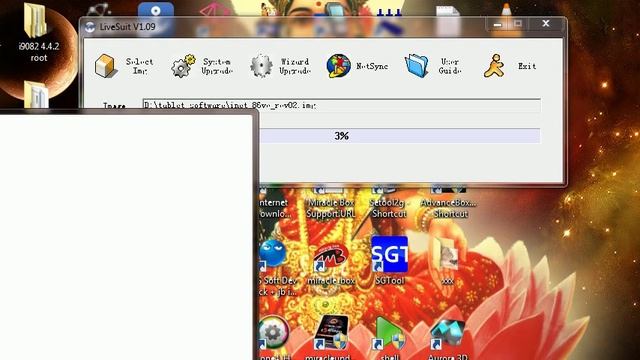
Task: Open the miracleund desktop shortcut
Action: [330, 338]
